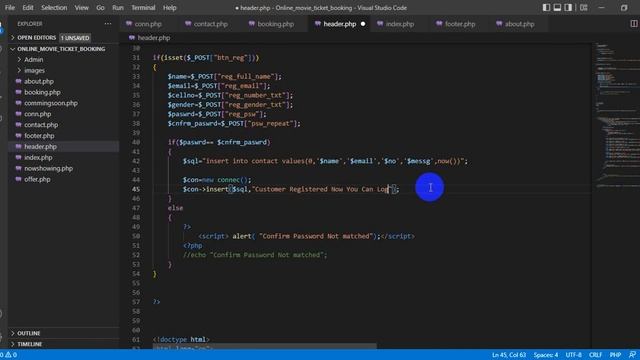Image resolution: width=640 pixels, height=360 pixels.
Task: Switch to about.php editor tab
Action: tap(519, 24)
